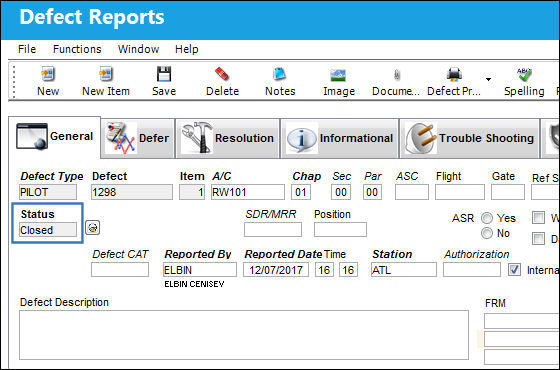The height and width of the screenshot is (370, 560).
Task: Click the Item field
Action: 192,192
